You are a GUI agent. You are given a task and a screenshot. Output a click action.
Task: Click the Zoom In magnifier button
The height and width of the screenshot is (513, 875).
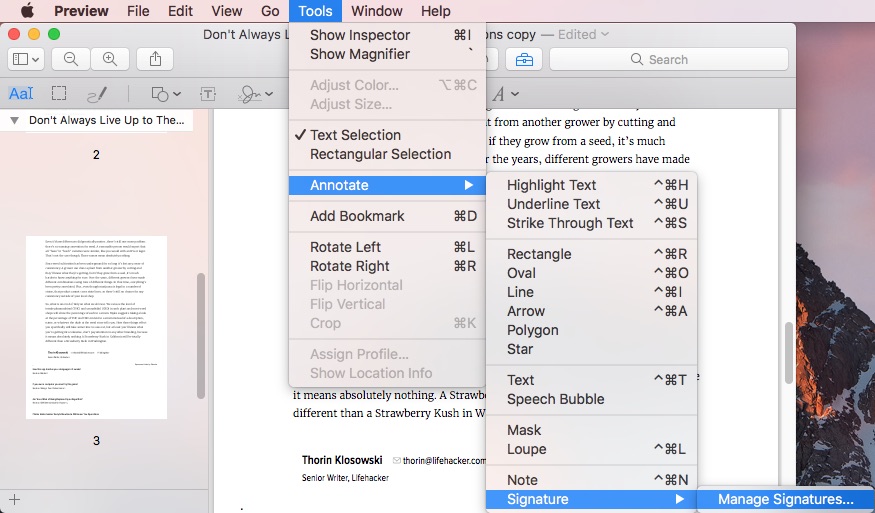109,59
